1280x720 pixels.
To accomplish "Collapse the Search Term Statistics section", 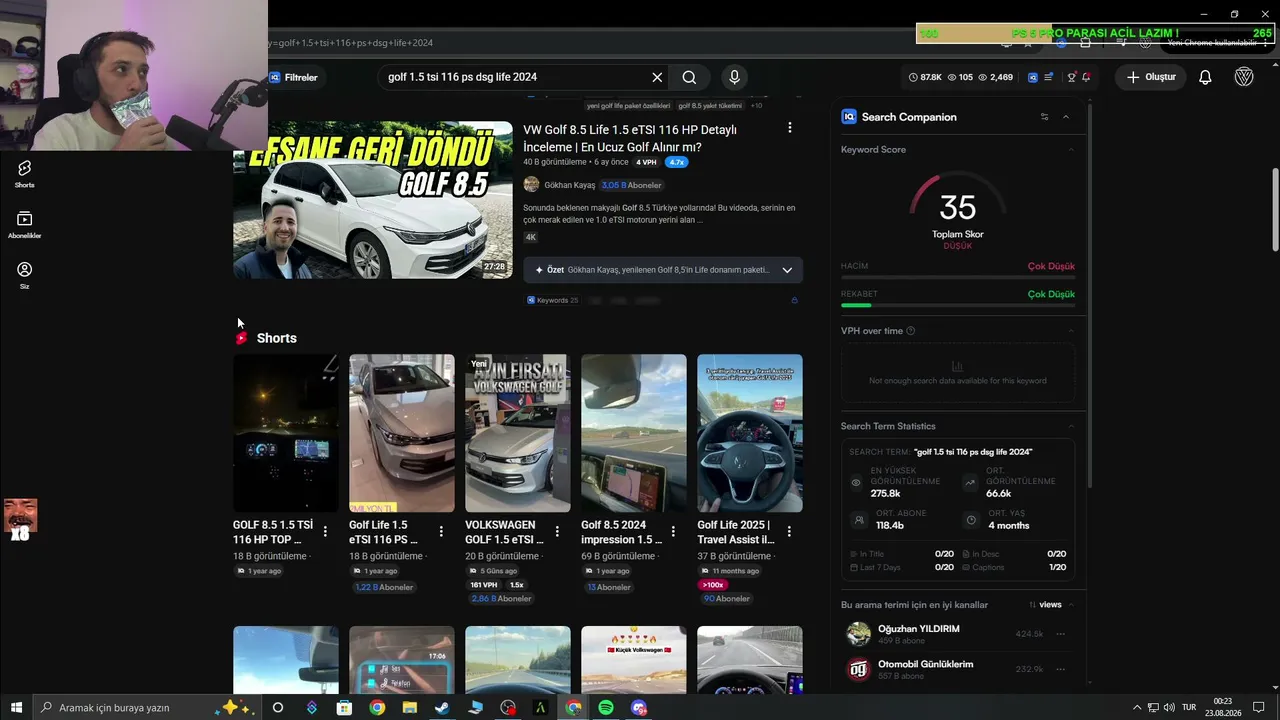I will tap(1071, 426).
